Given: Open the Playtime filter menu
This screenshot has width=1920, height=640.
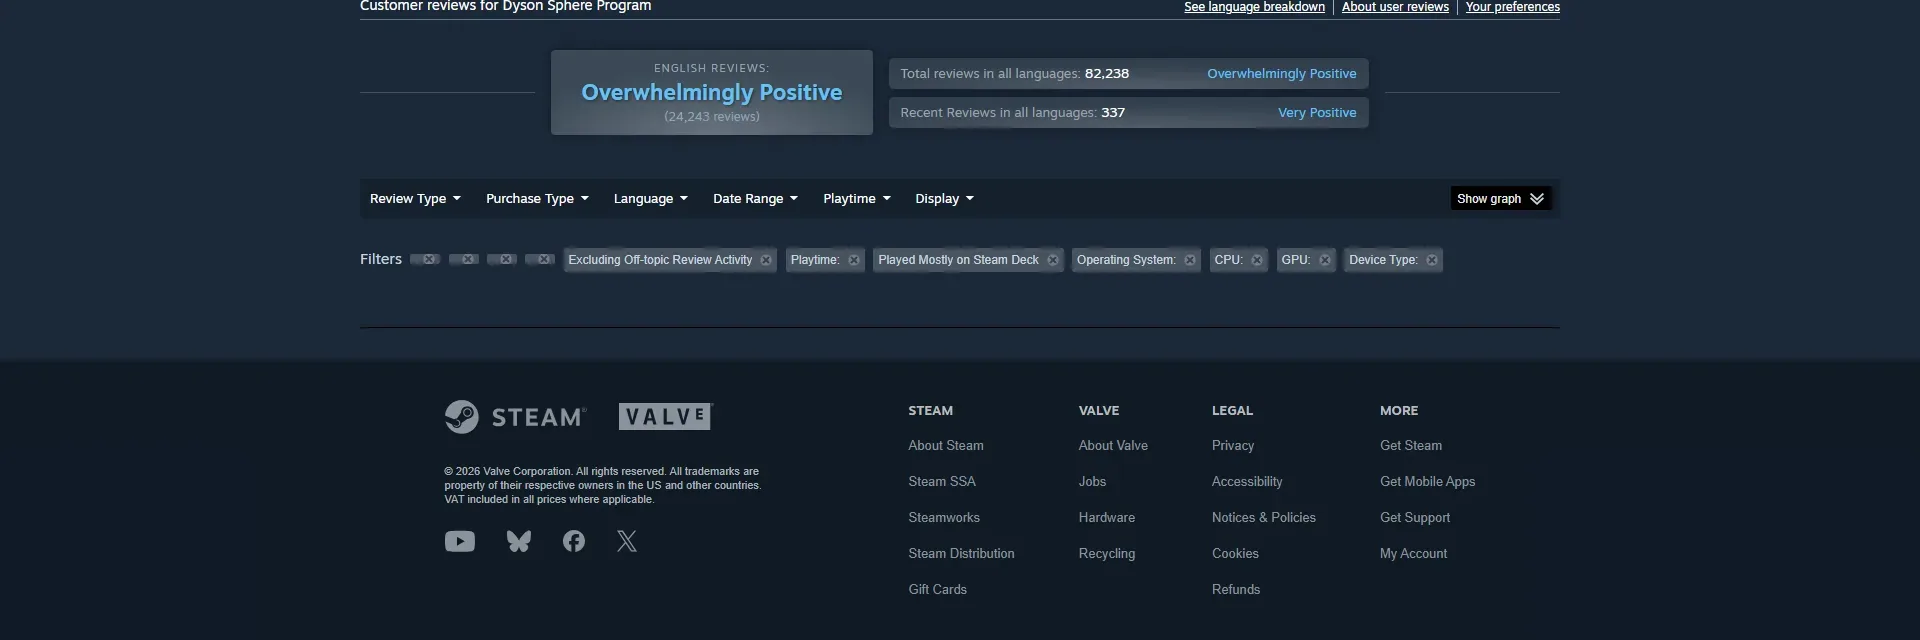Looking at the screenshot, I should [856, 199].
